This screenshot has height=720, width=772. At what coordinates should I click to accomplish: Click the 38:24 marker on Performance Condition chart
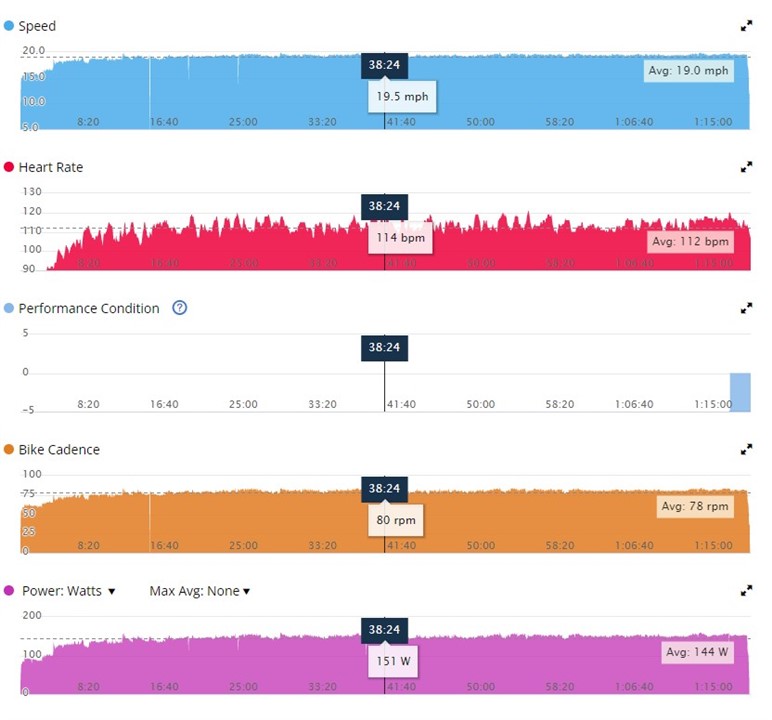385,348
